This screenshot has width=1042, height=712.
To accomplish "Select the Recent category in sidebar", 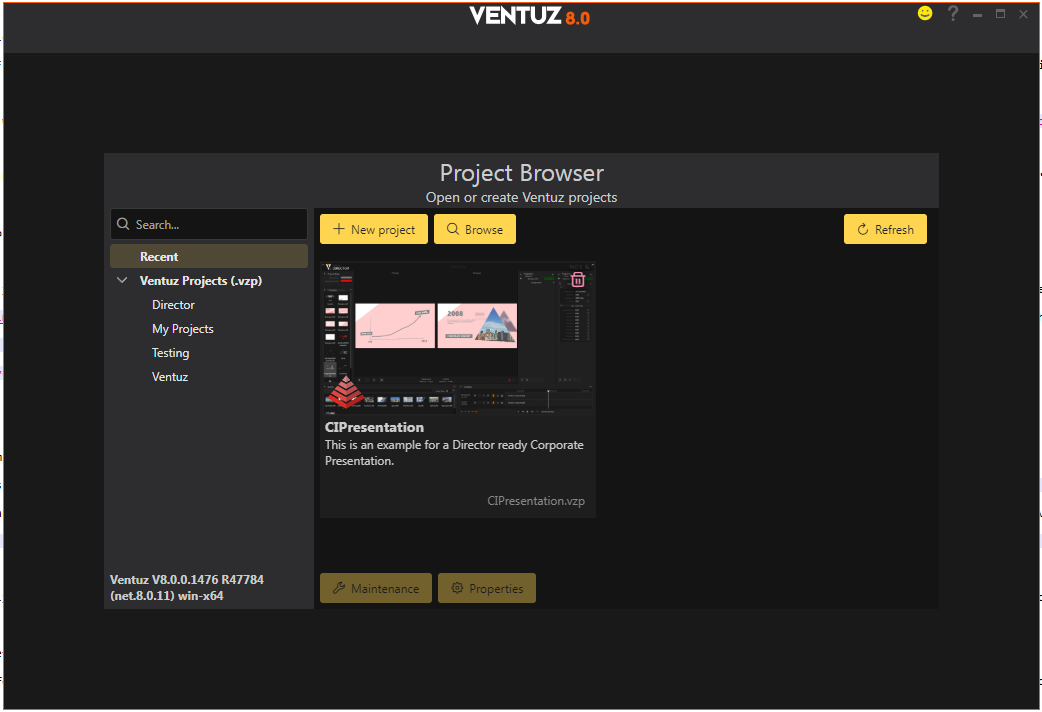I will point(160,257).
